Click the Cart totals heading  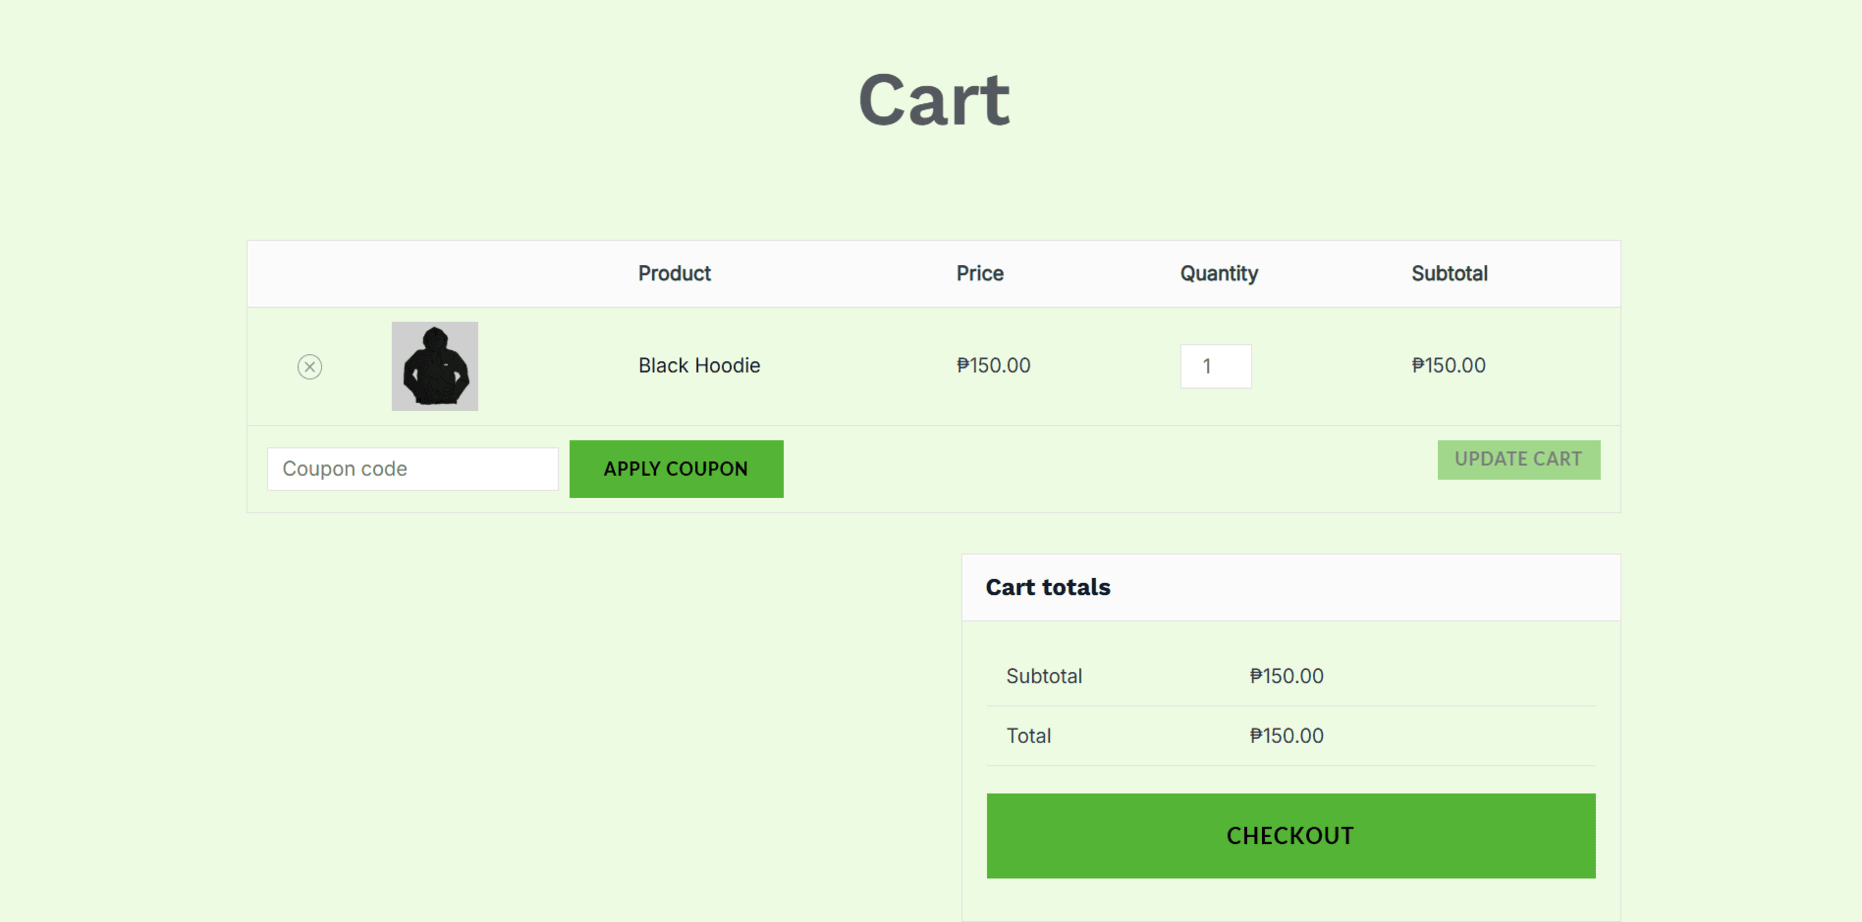1048,588
